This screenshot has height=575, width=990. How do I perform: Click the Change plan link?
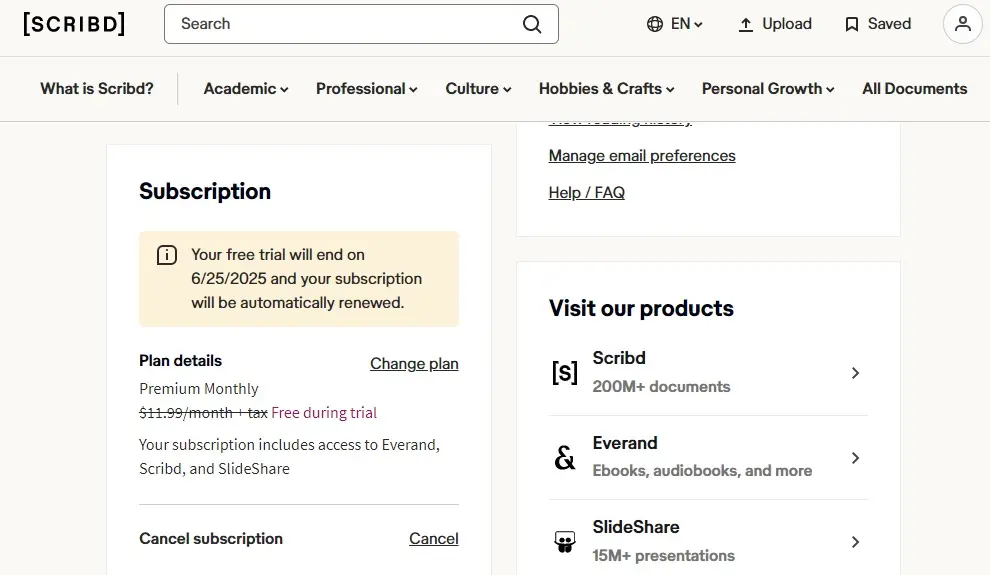pyautogui.click(x=414, y=364)
